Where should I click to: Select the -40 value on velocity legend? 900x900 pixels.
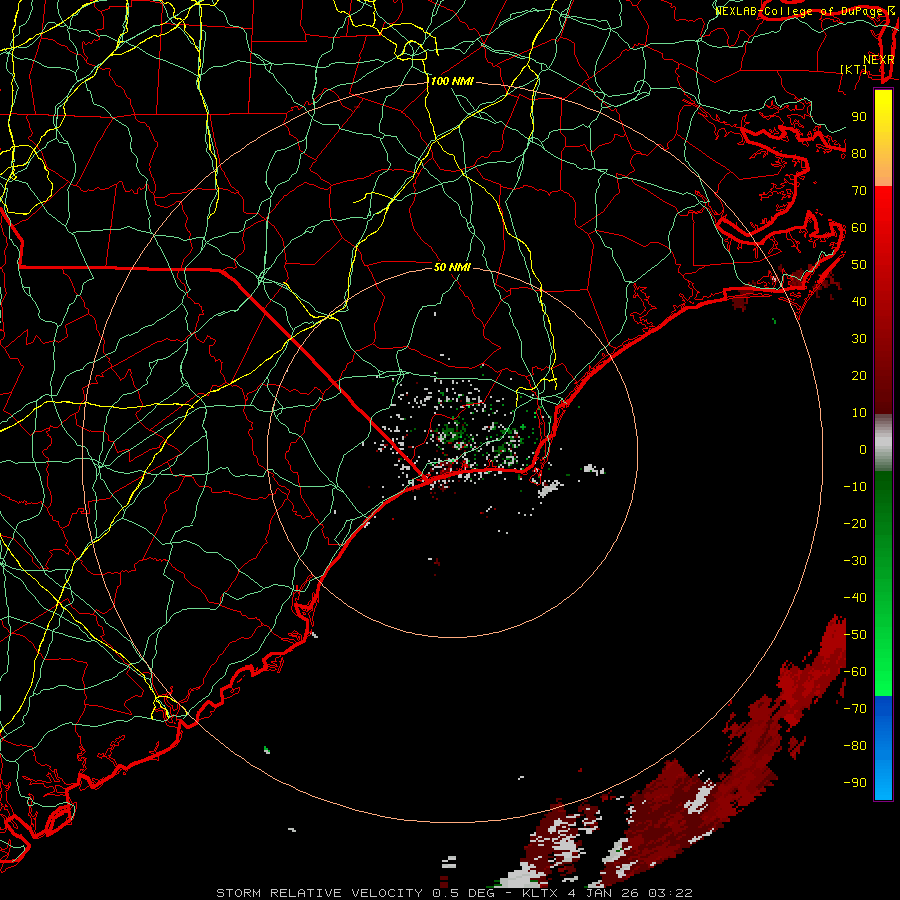coord(855,598)
